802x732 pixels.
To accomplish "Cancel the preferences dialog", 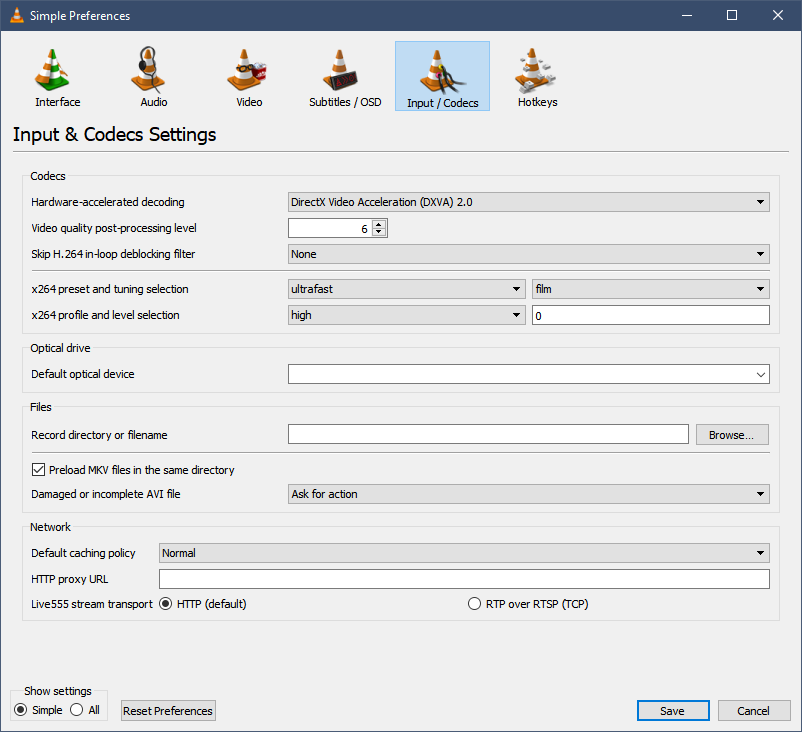I will point(754,711).
